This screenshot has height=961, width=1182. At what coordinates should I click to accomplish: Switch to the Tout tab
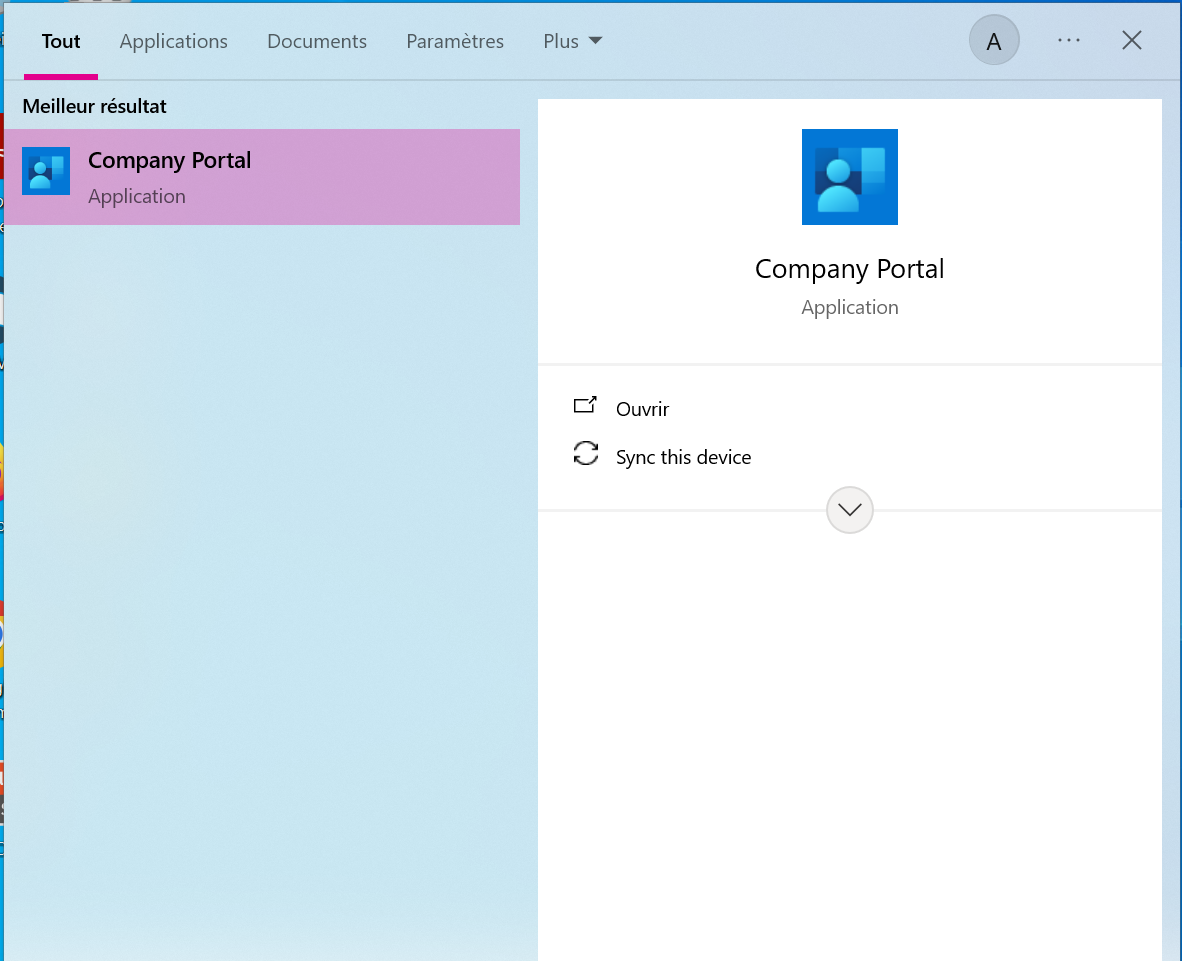[x=61, y=41]
